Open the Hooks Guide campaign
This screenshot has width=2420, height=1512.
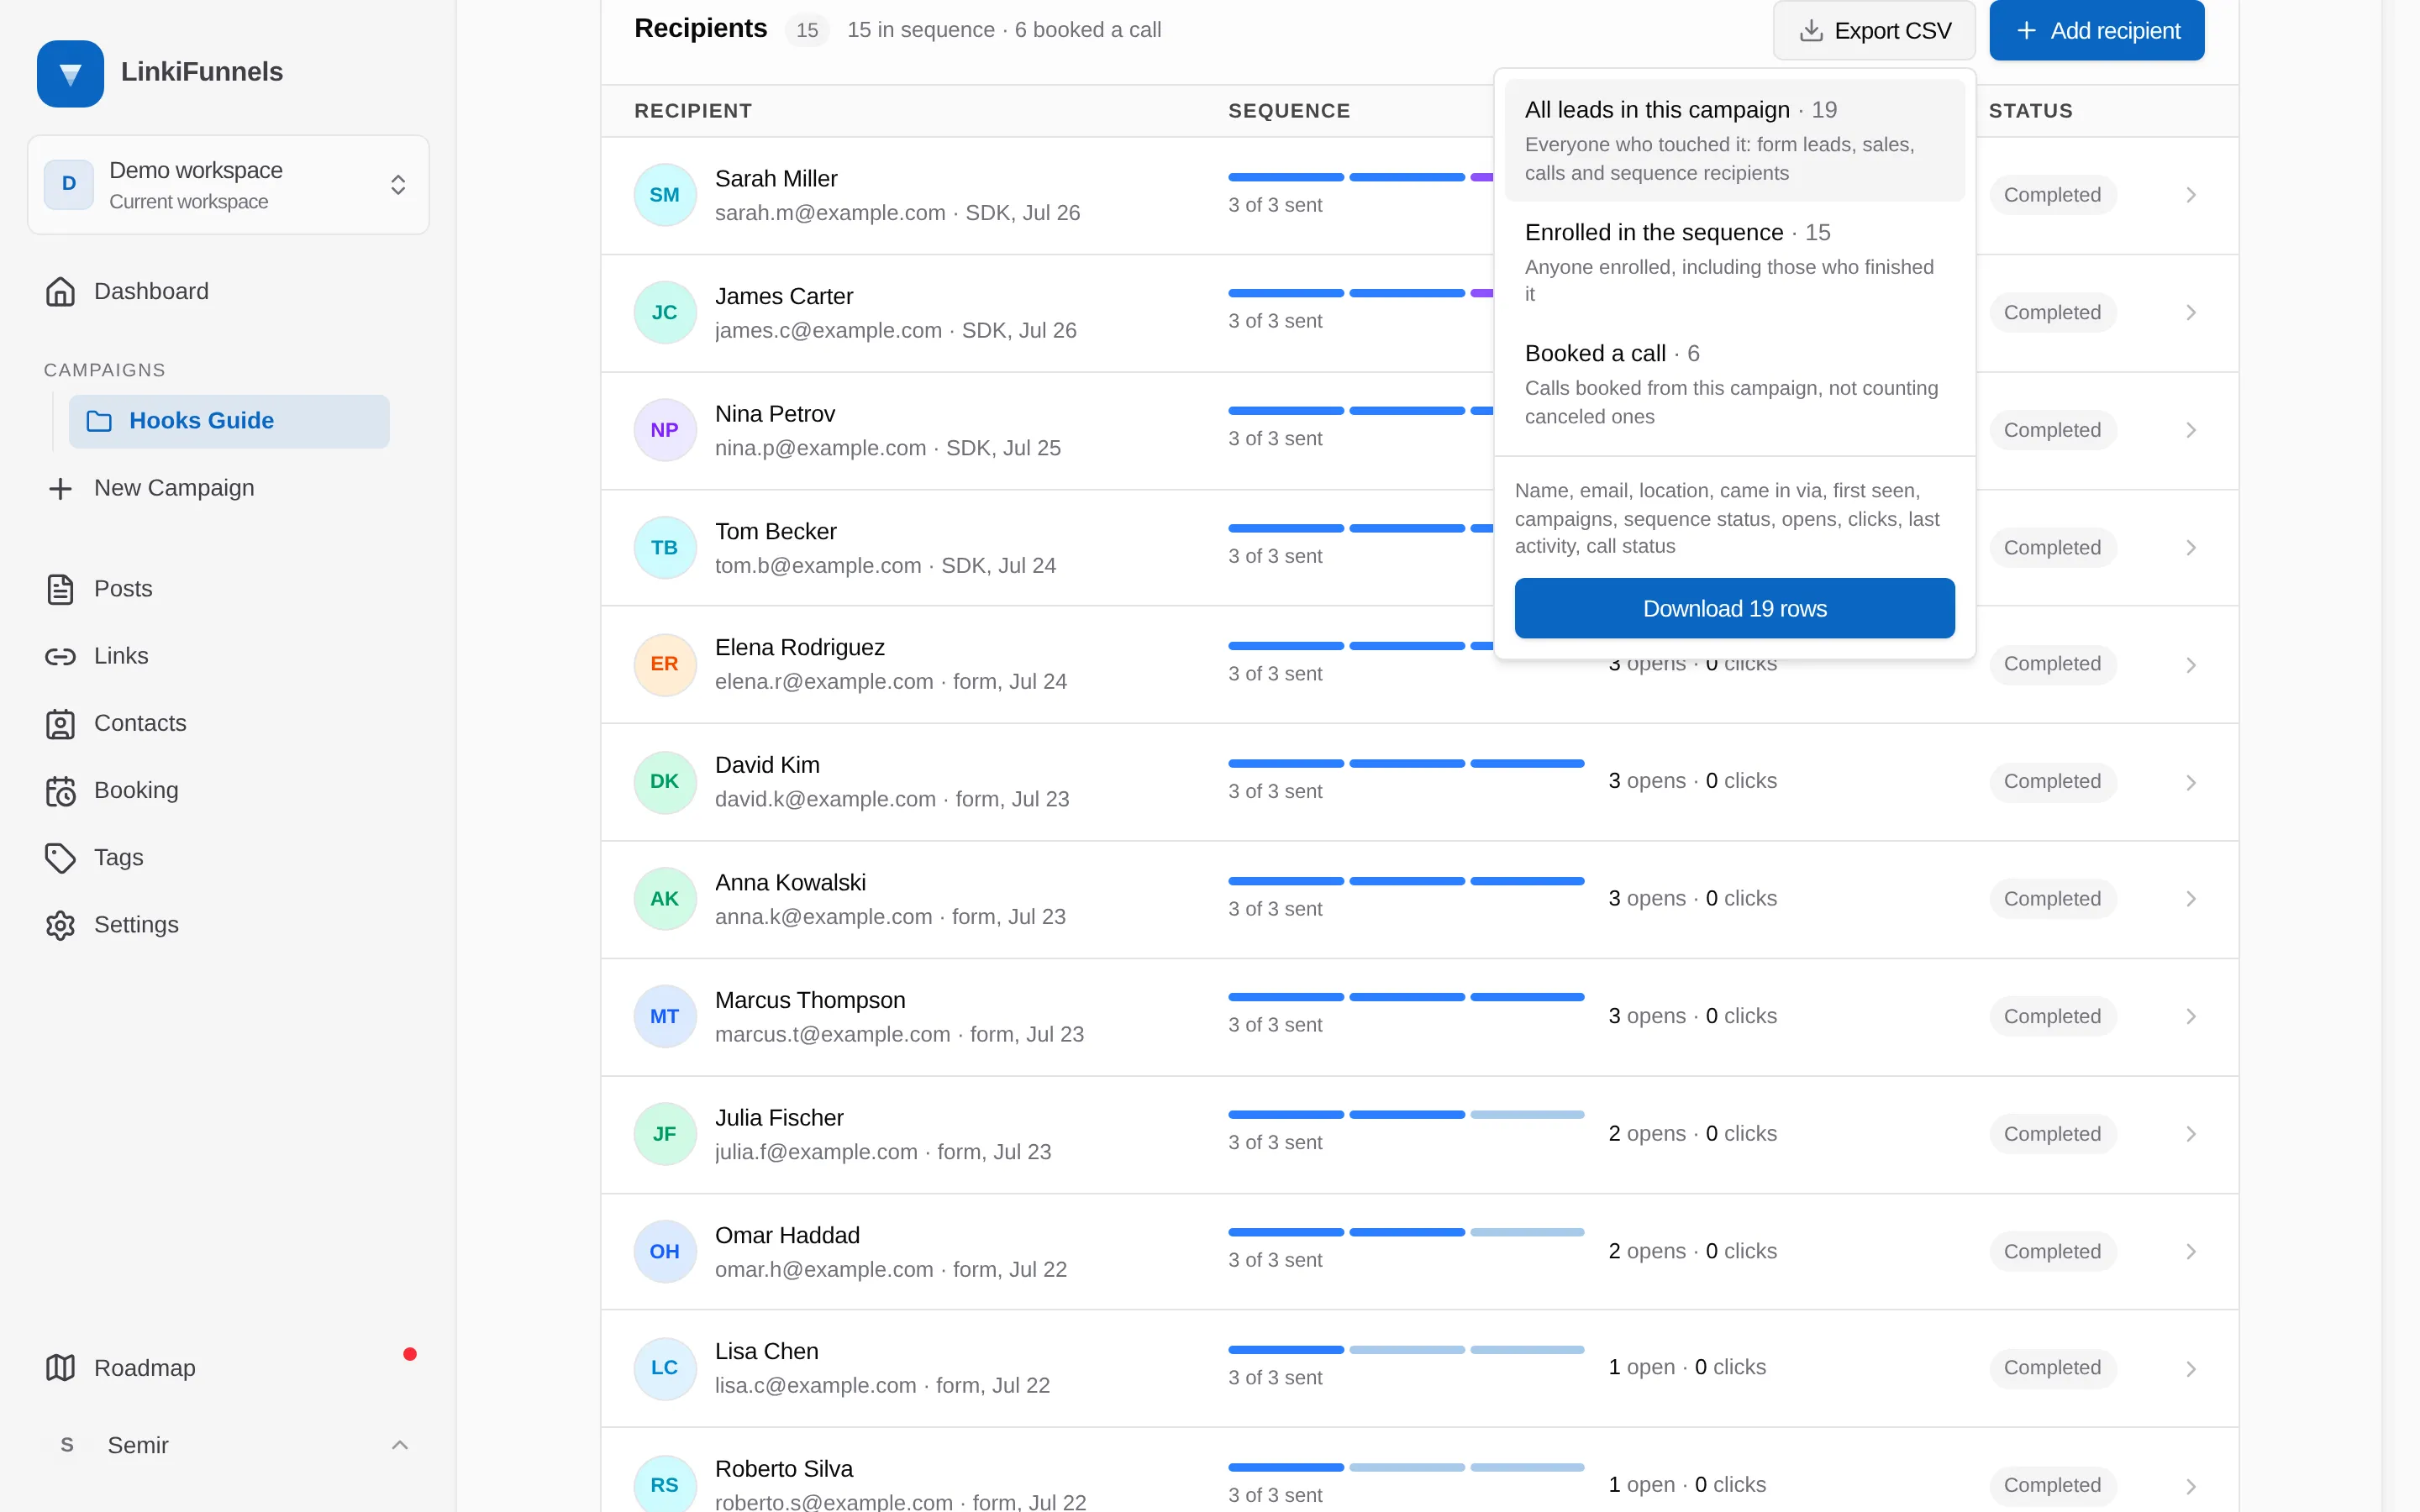[229, 421]
